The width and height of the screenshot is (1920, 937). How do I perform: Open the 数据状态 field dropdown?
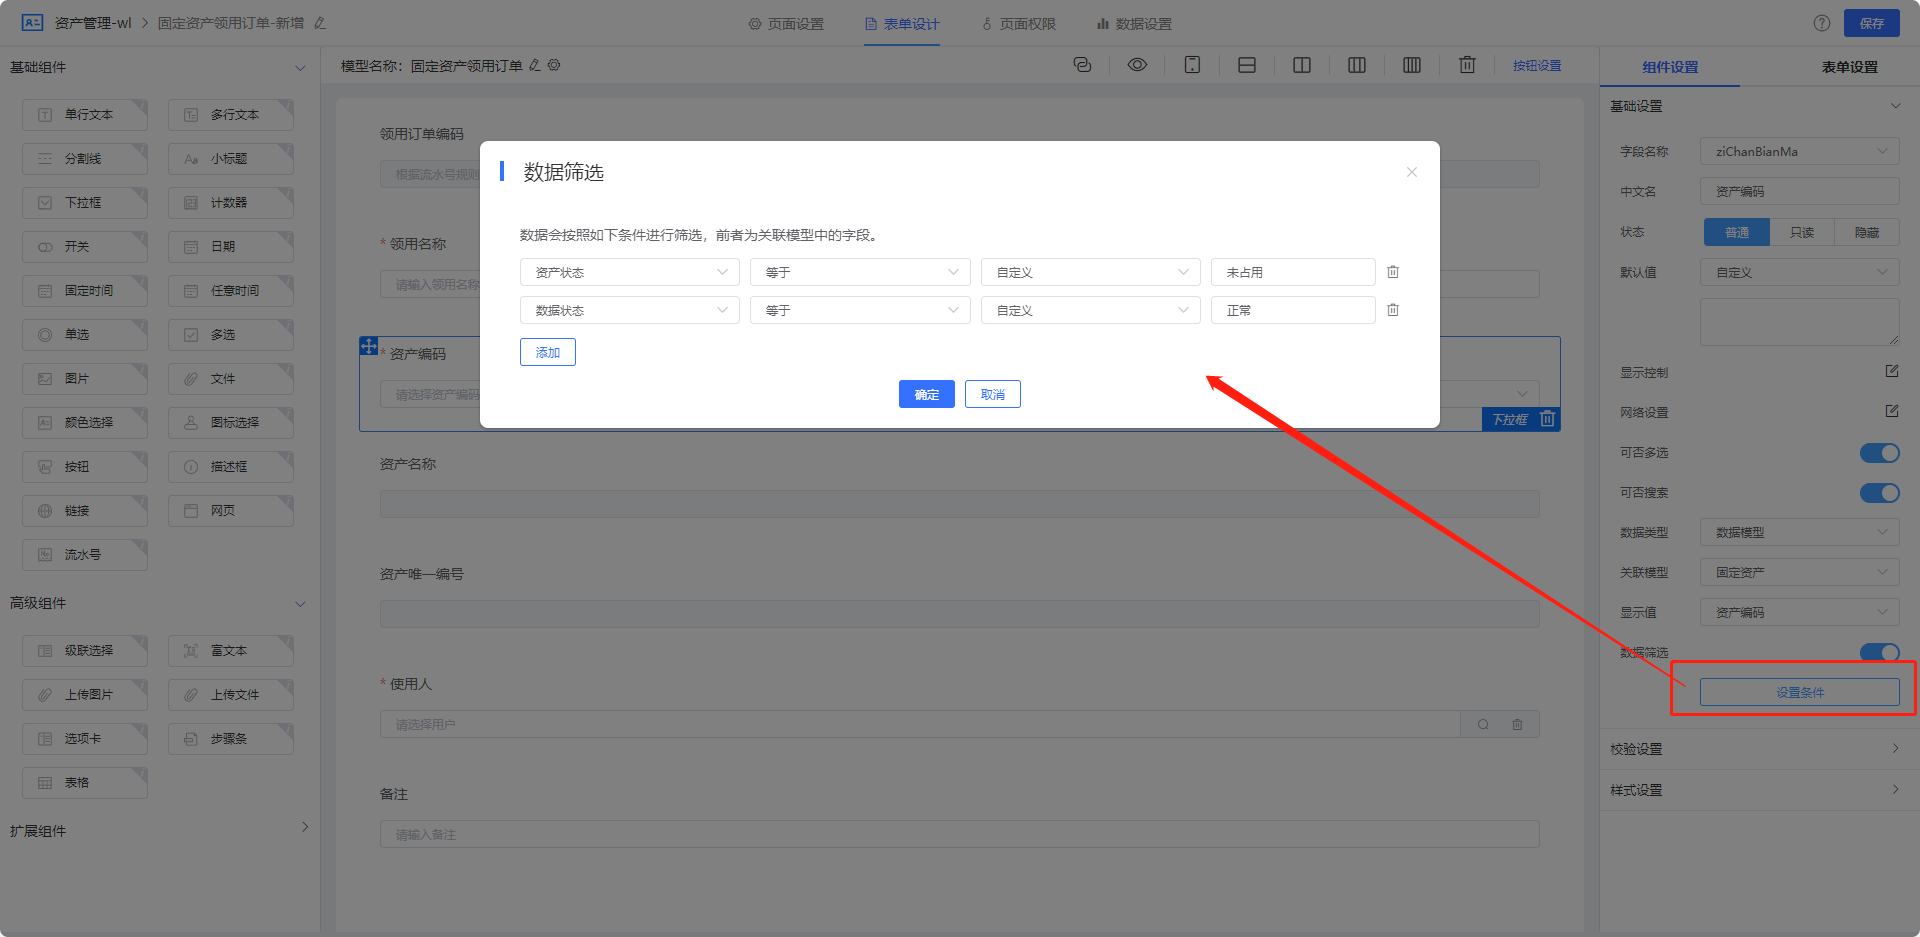(630, 310)
